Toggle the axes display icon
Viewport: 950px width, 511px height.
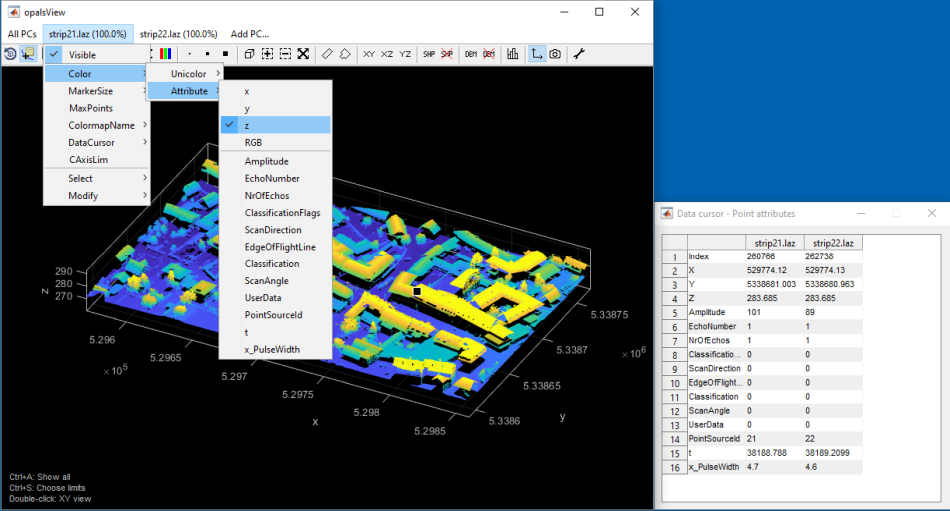pos(537,54)
